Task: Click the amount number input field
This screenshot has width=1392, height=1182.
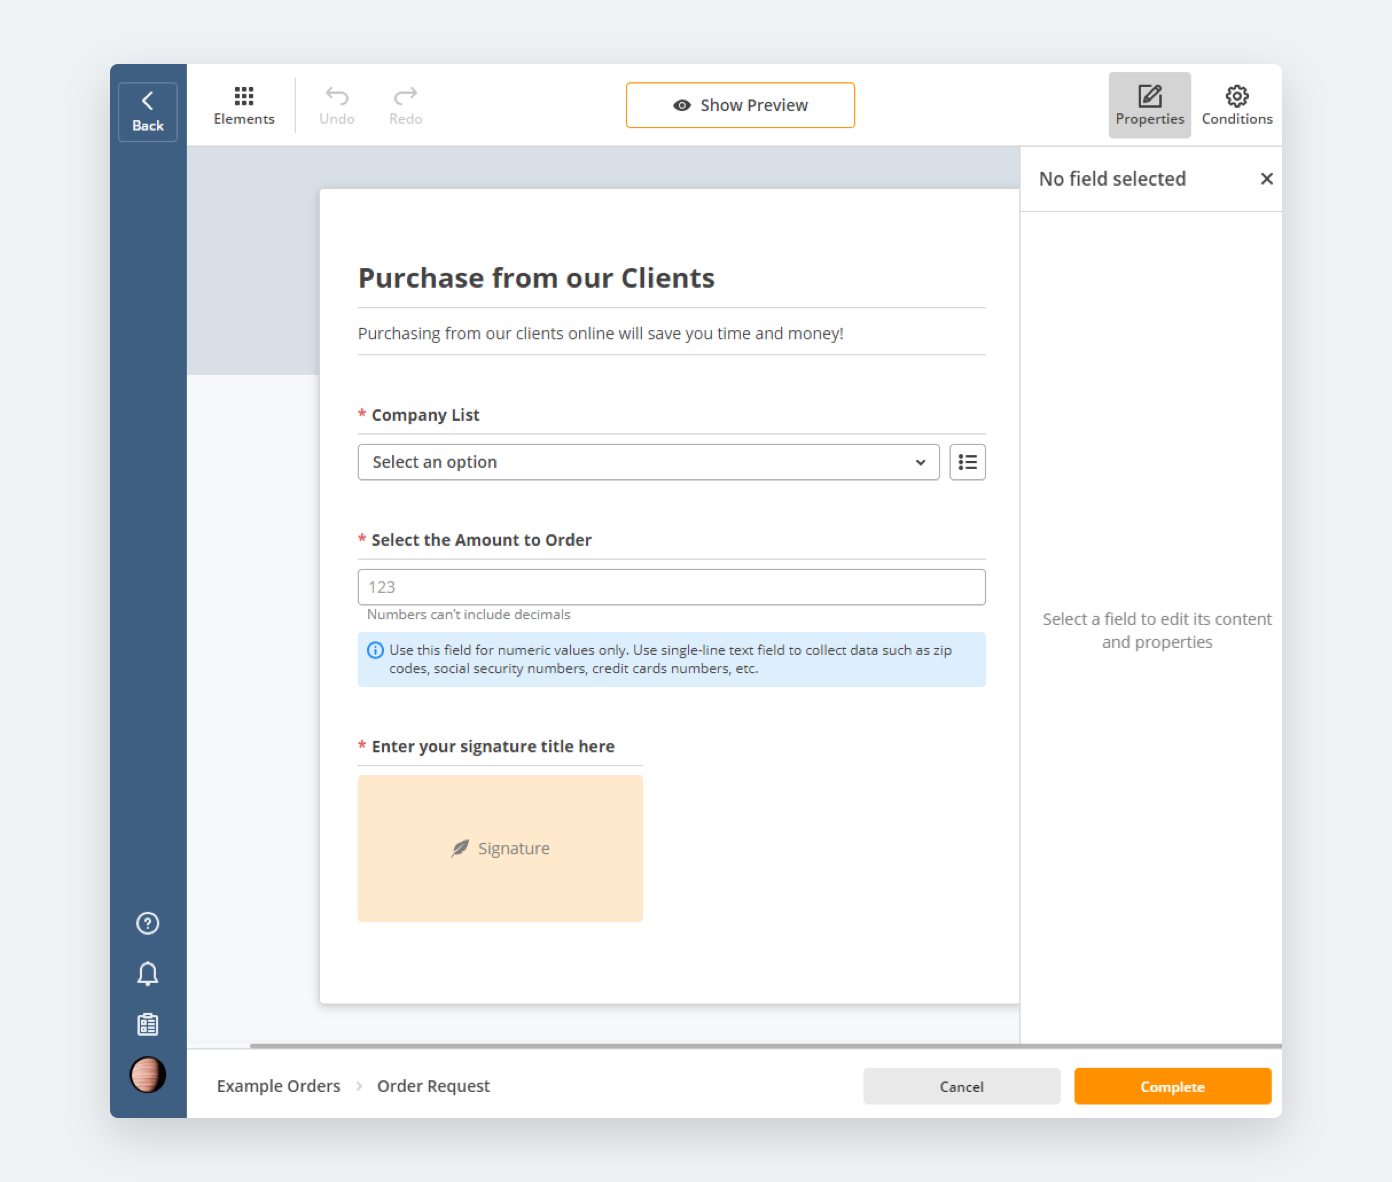Action: coord(671,587)
